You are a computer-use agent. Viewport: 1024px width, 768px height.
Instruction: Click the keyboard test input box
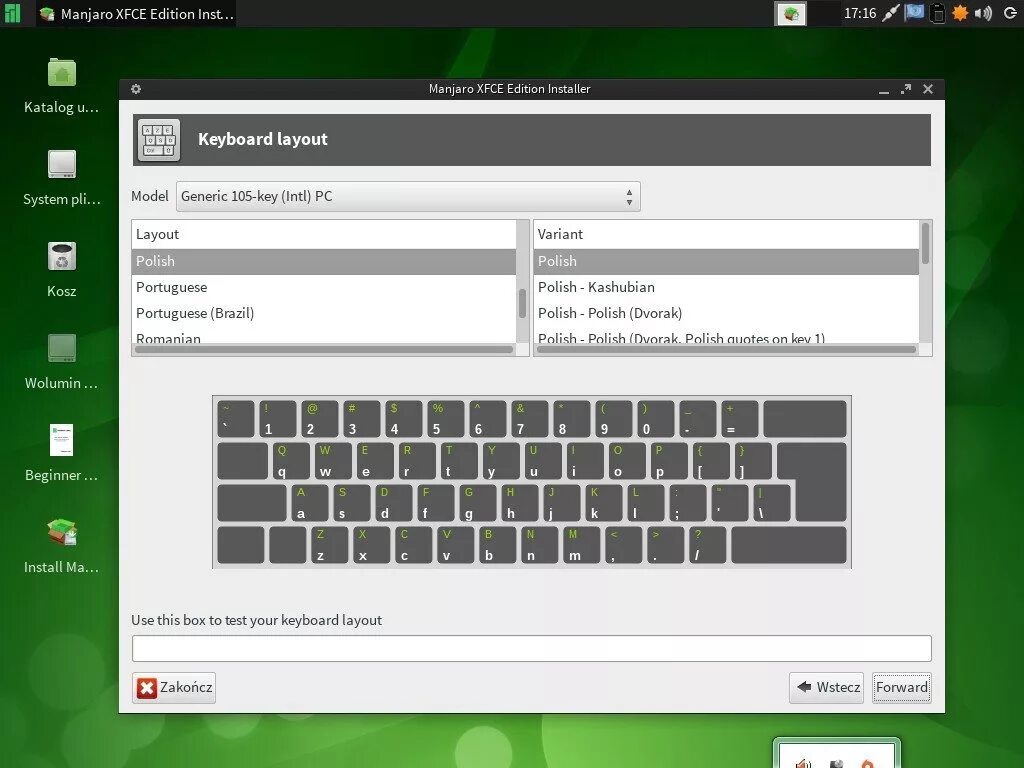[532, 648]
